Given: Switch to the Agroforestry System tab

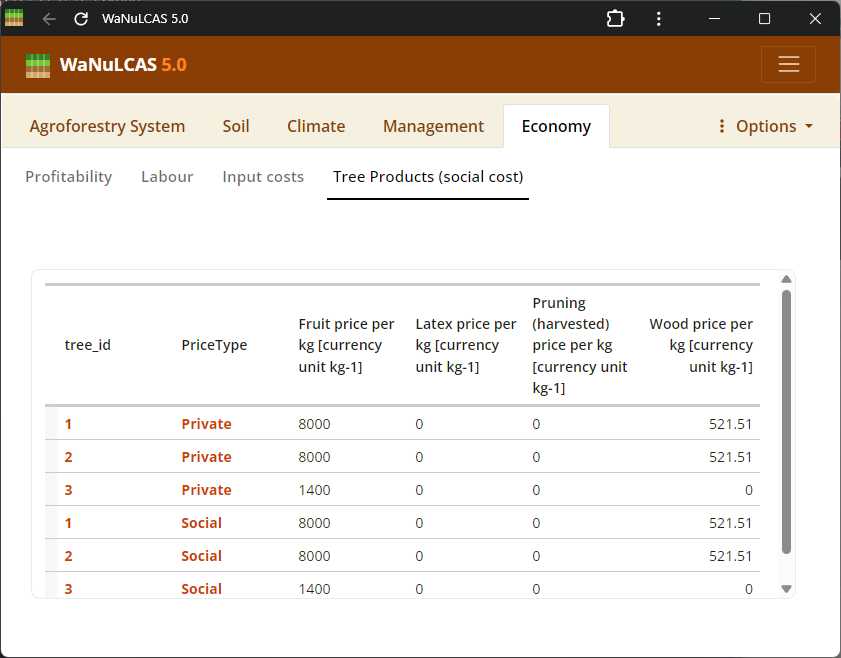Looking at the screenshot, I should (107, 126).
